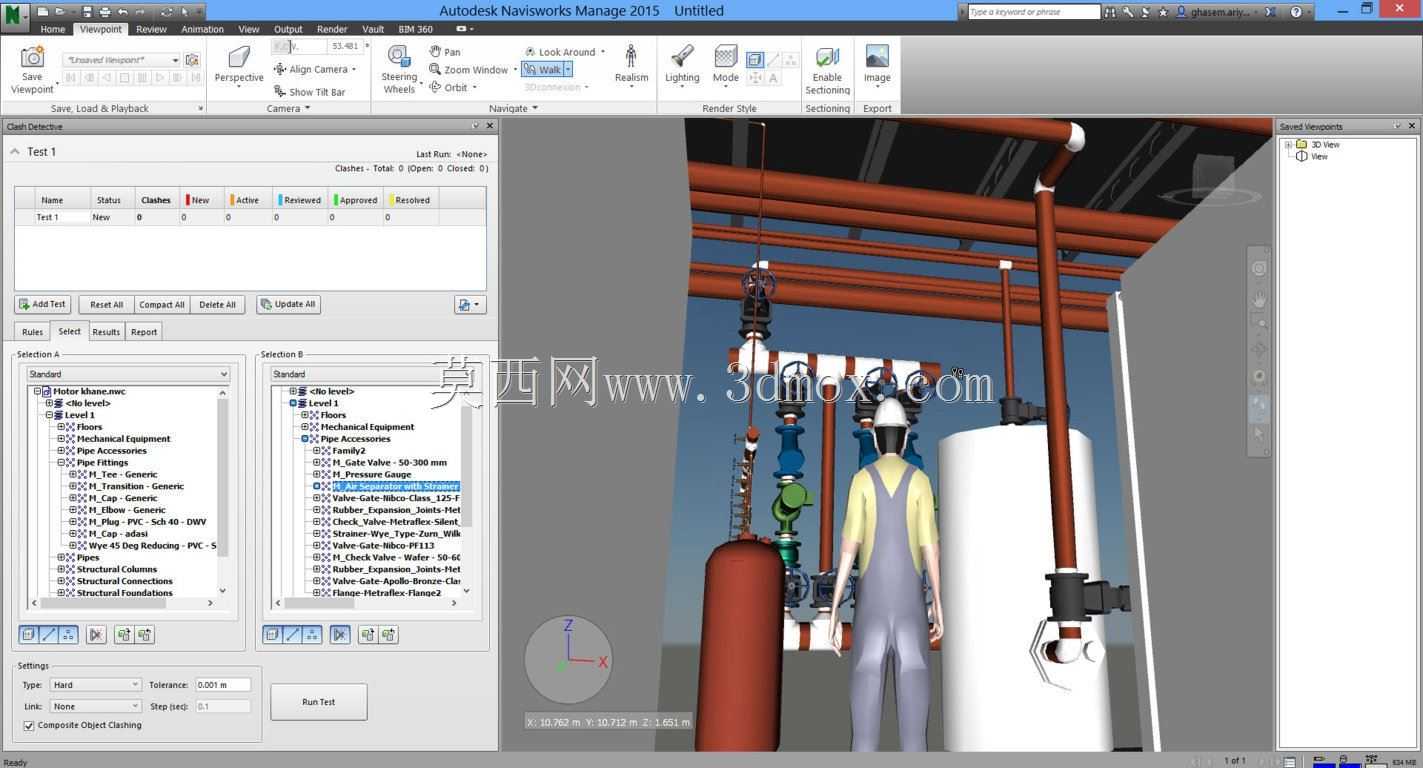Toggle Composite Object Clashing checkbox

(29, 726)
